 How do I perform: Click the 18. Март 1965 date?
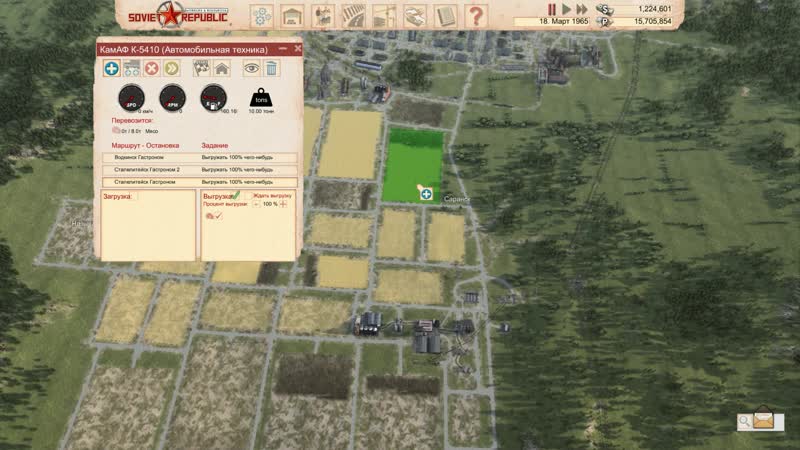coord(563,22)
